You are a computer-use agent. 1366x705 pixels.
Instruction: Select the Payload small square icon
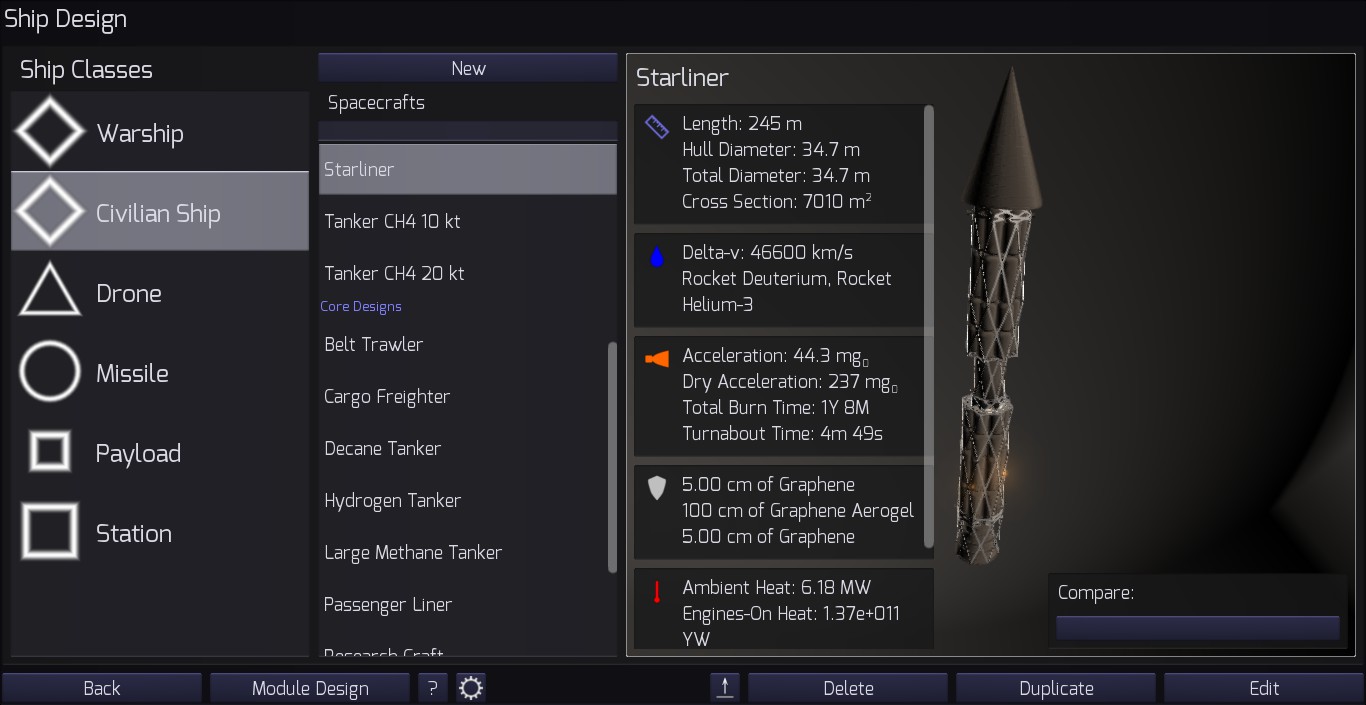(50, 452)
